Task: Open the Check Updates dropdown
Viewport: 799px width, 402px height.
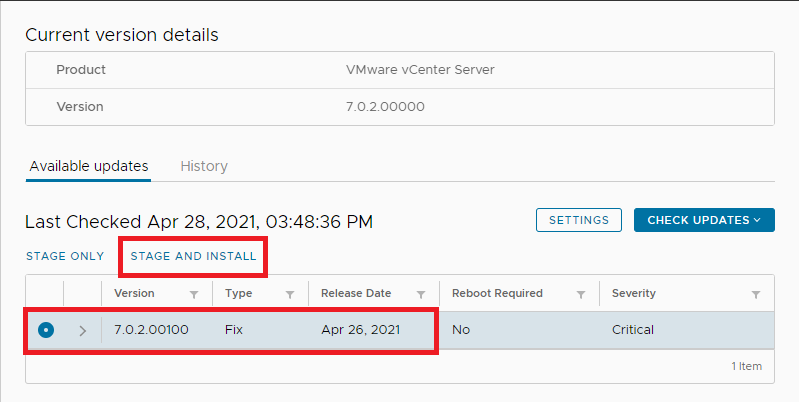Action: pyautogui.click(x=704, y=220)
